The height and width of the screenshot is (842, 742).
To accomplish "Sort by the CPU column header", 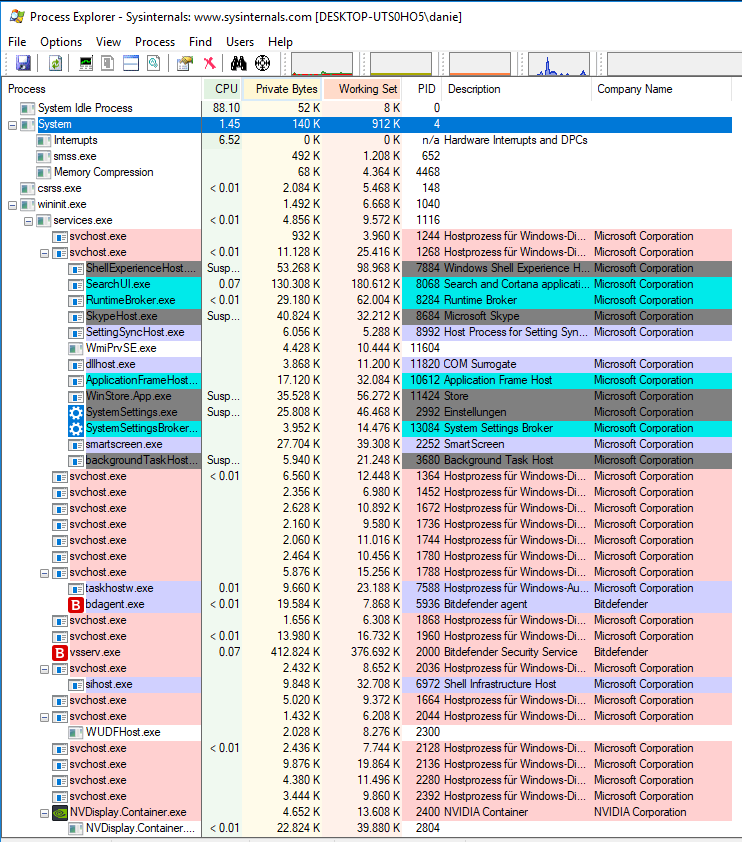I will (222, 89).
